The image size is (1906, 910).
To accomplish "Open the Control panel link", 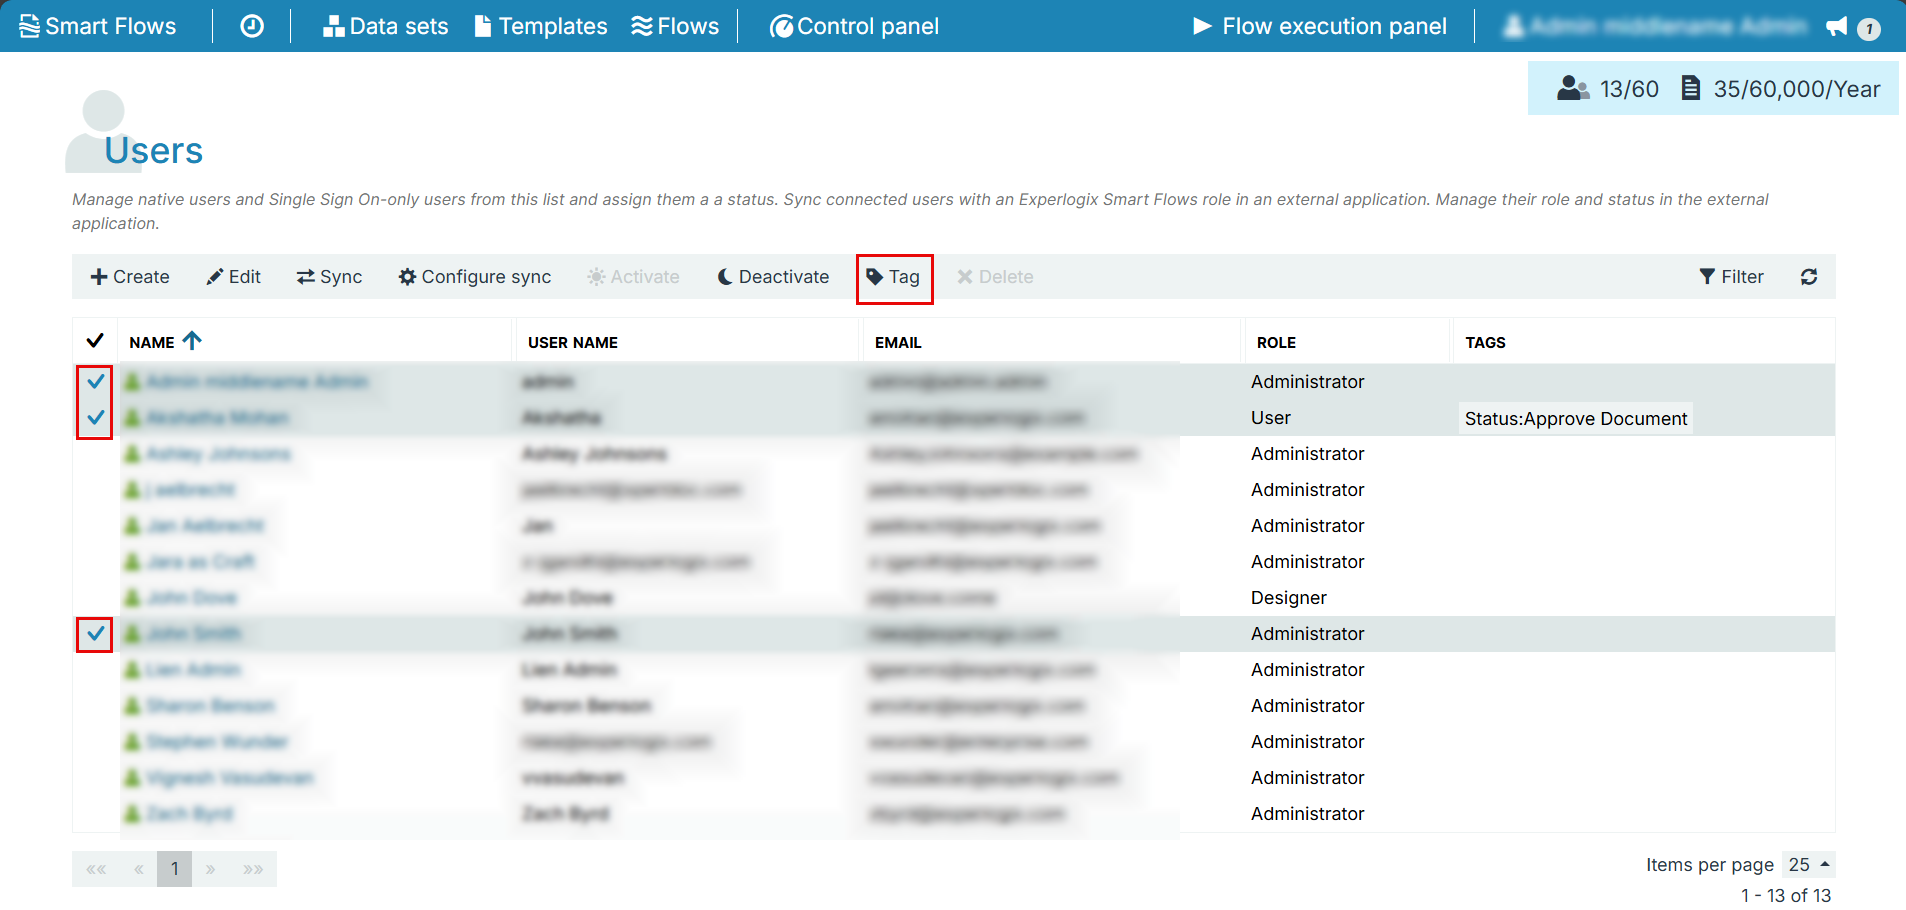I will (x=854, y=26).
